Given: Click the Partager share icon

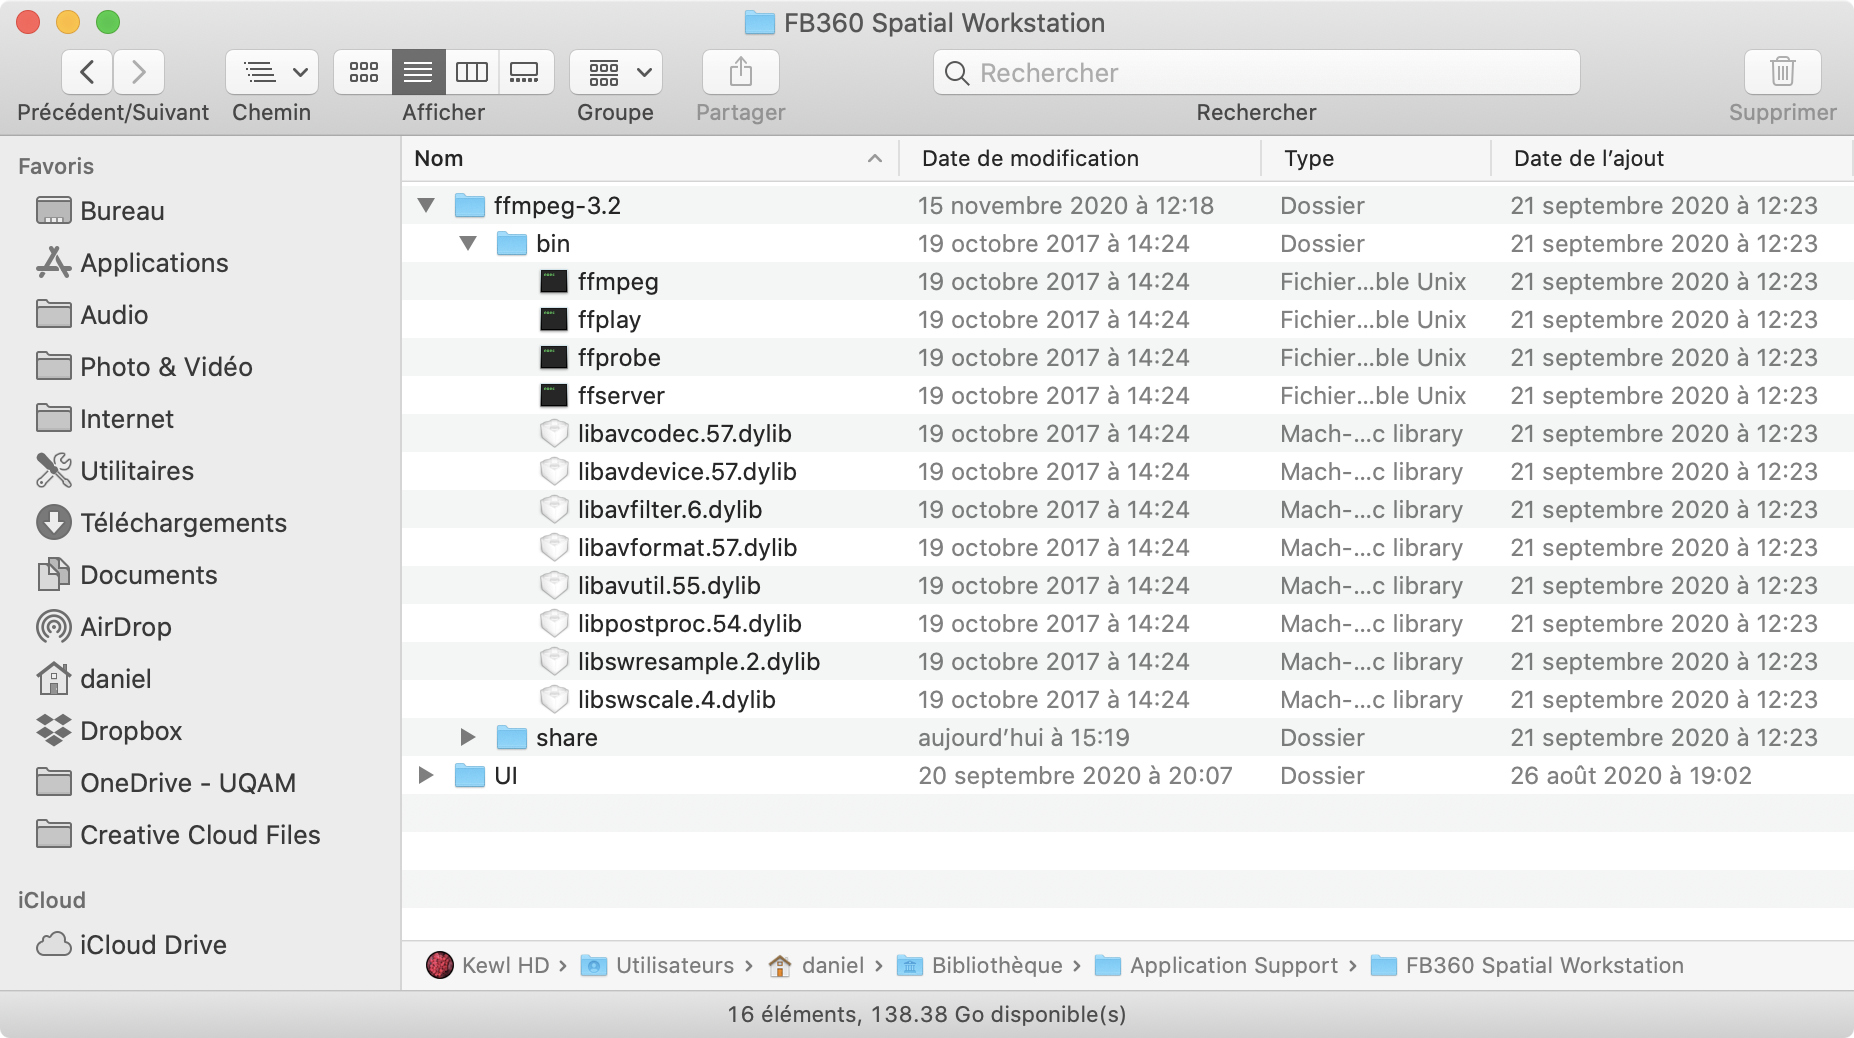Looking at the screenshot, I should tap(740, 72).
